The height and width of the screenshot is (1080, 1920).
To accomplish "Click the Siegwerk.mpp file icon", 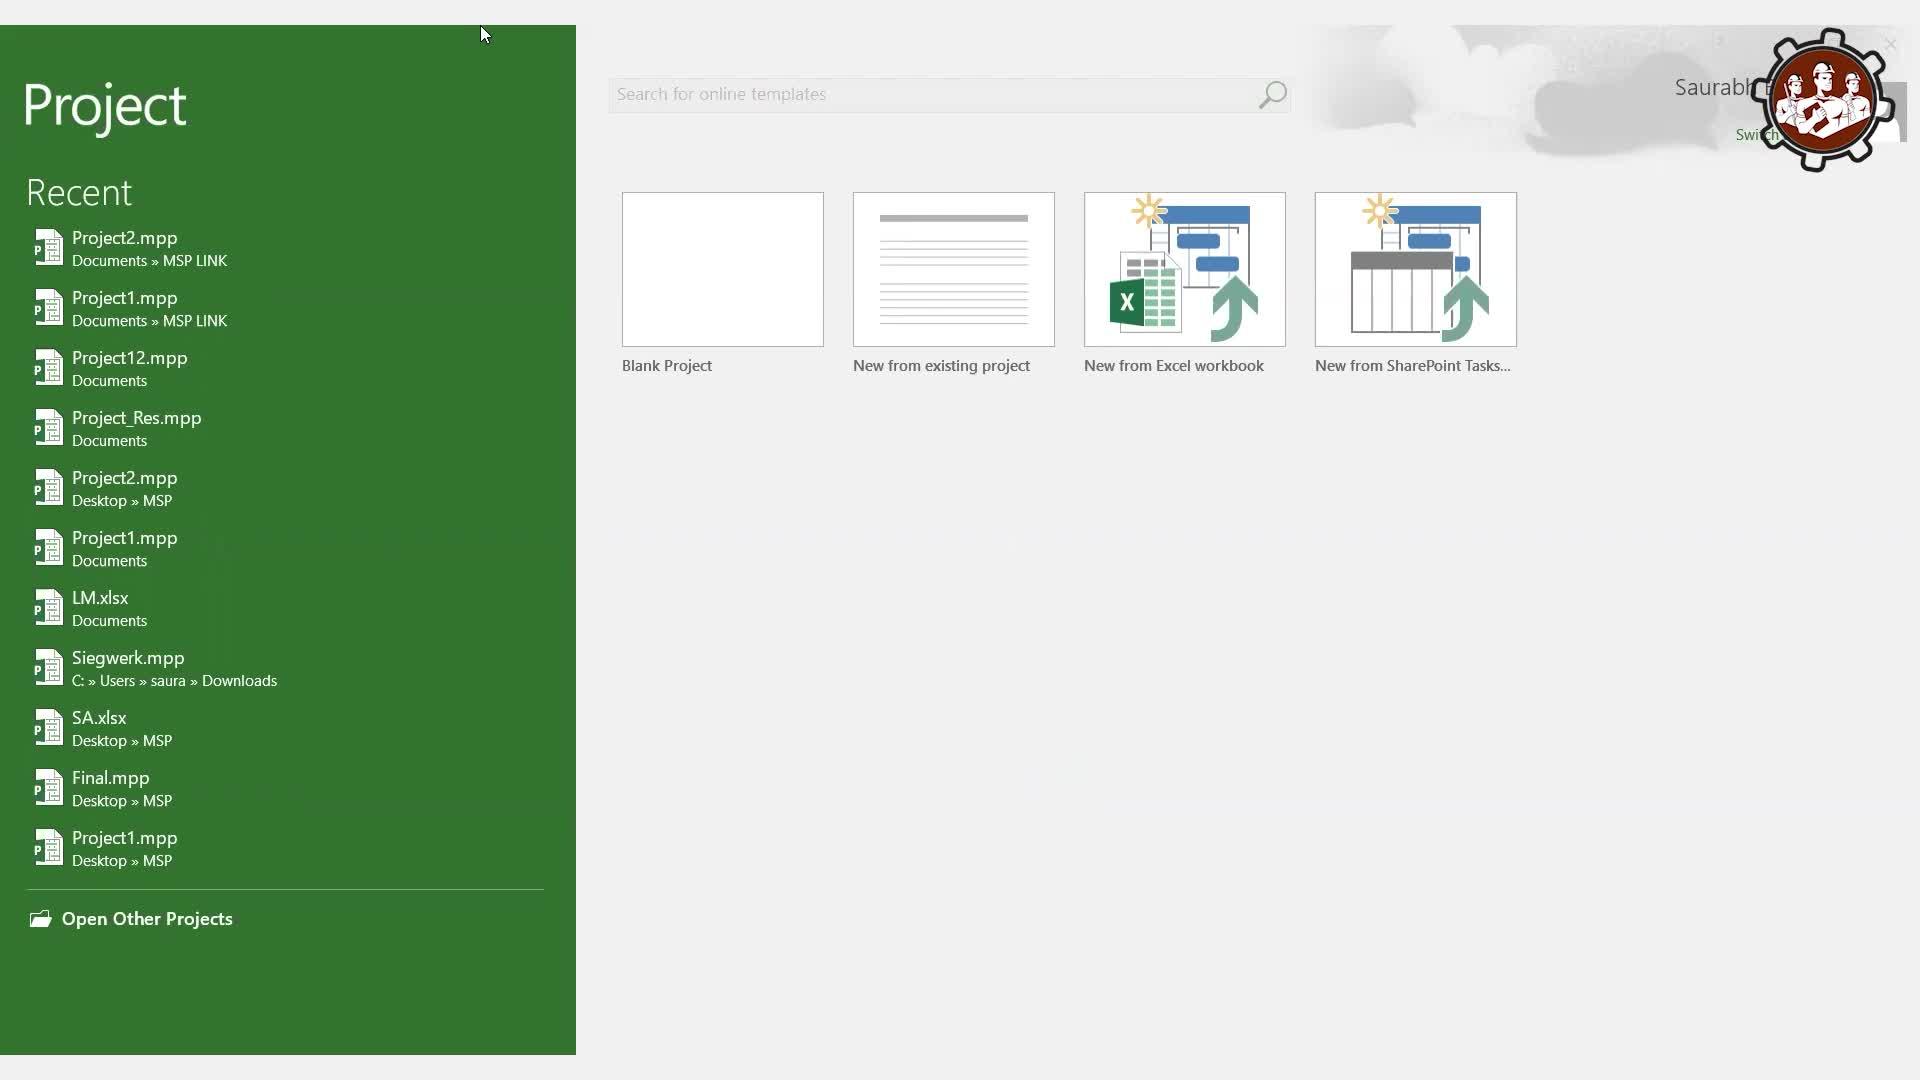I will pos(48,668).
